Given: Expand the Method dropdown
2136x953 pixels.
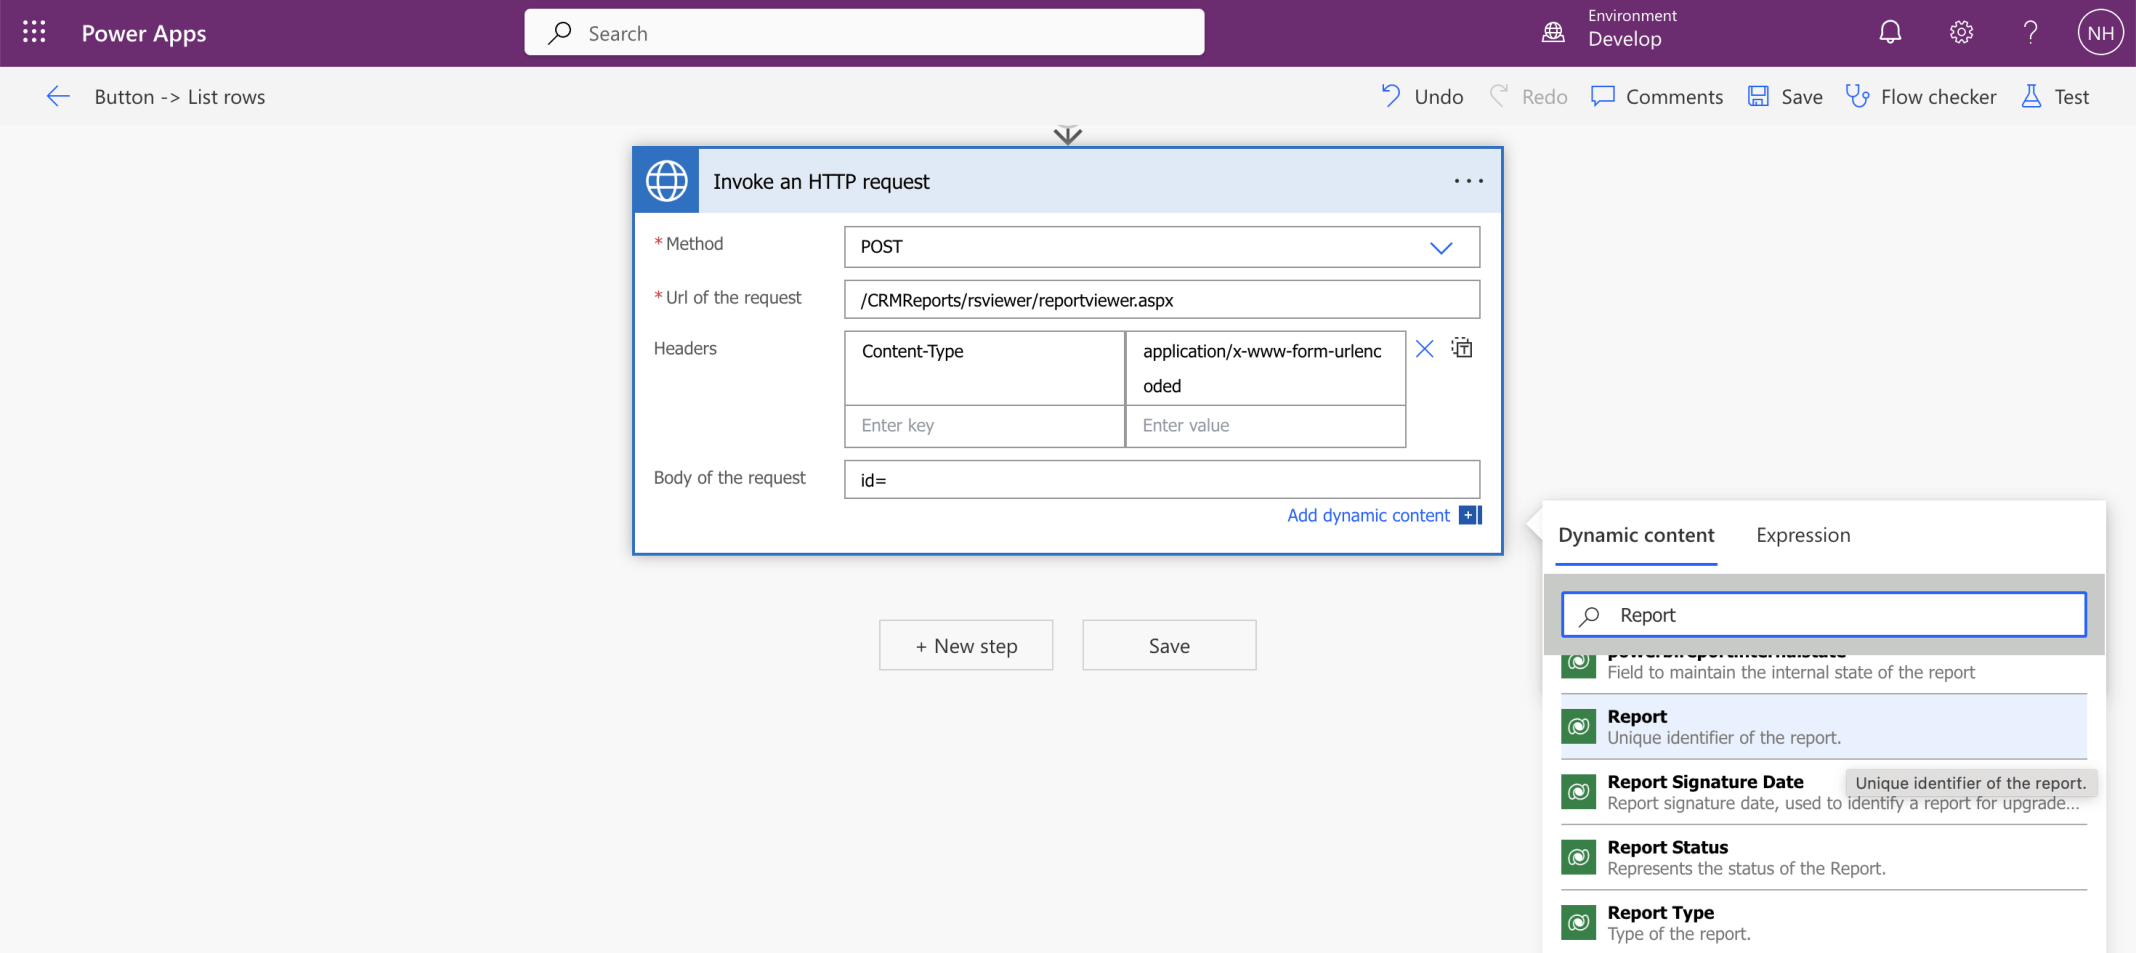Looking at the screenshot, I should [1440, 248].
